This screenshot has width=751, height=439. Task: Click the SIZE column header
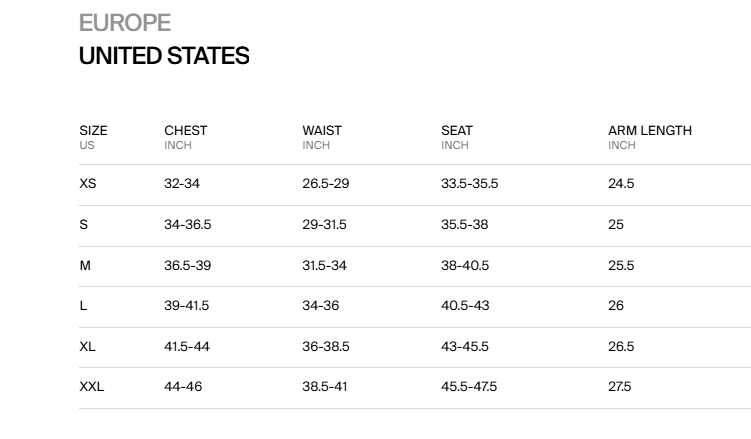(x=93, y=131)
